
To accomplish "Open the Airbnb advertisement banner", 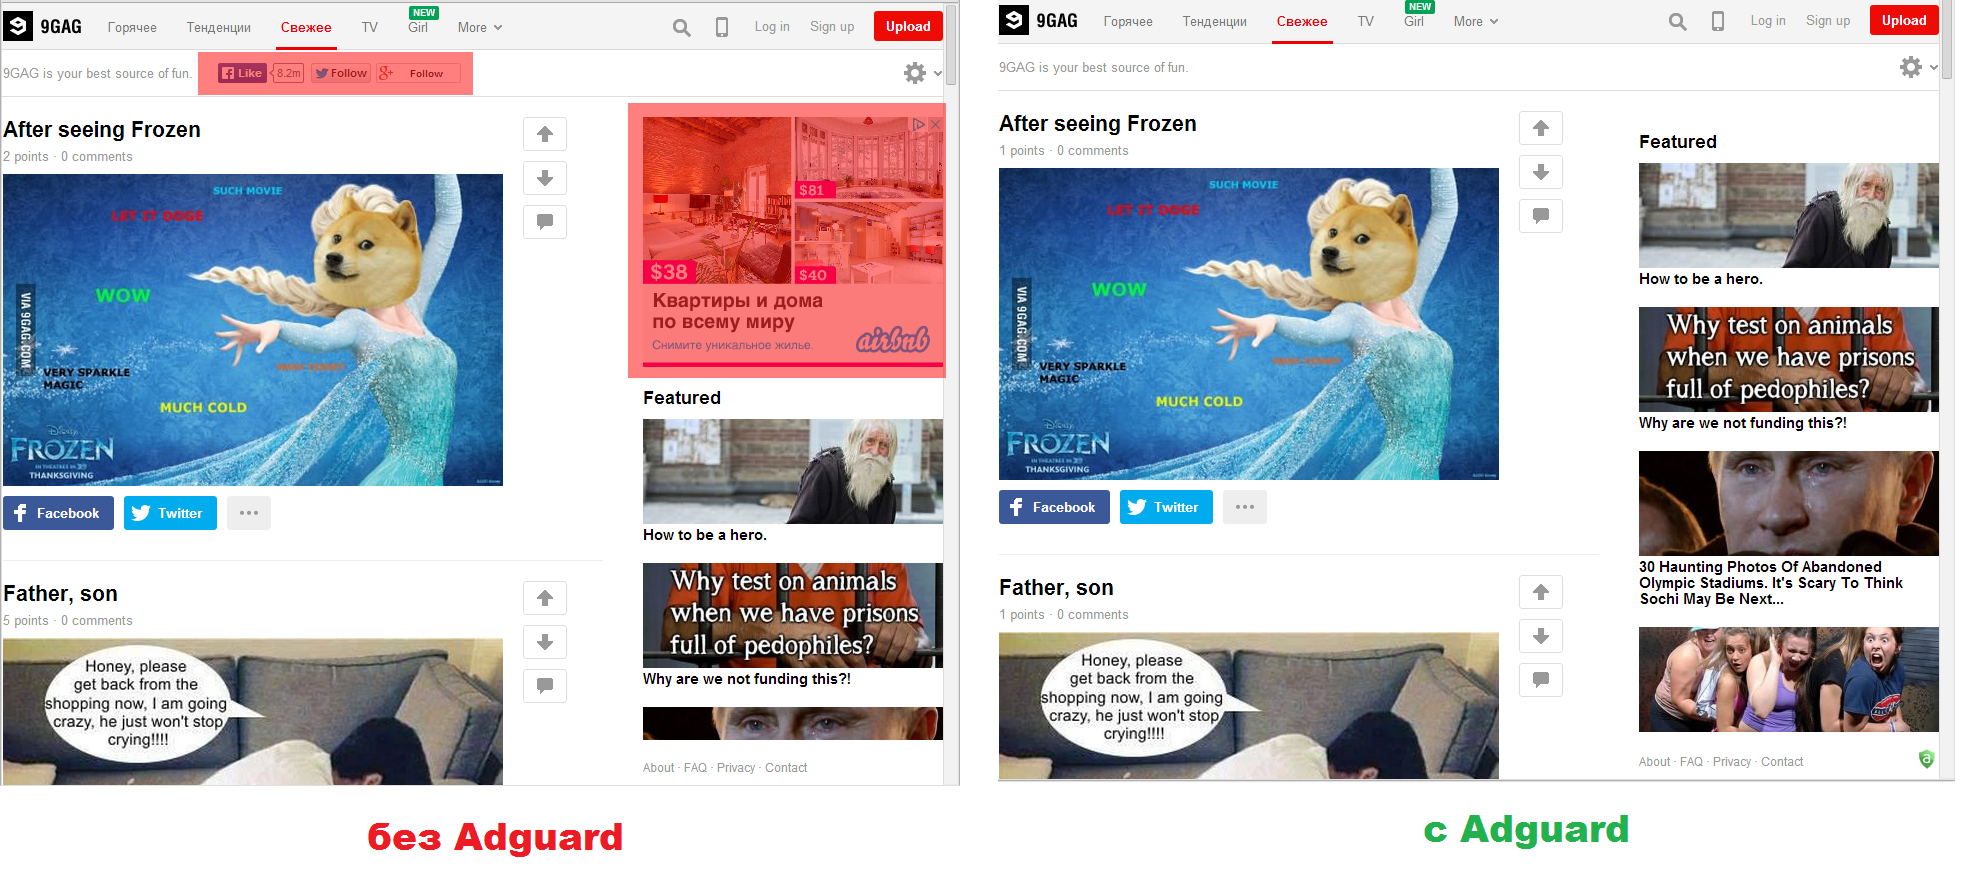I will [x=793, y=241].
